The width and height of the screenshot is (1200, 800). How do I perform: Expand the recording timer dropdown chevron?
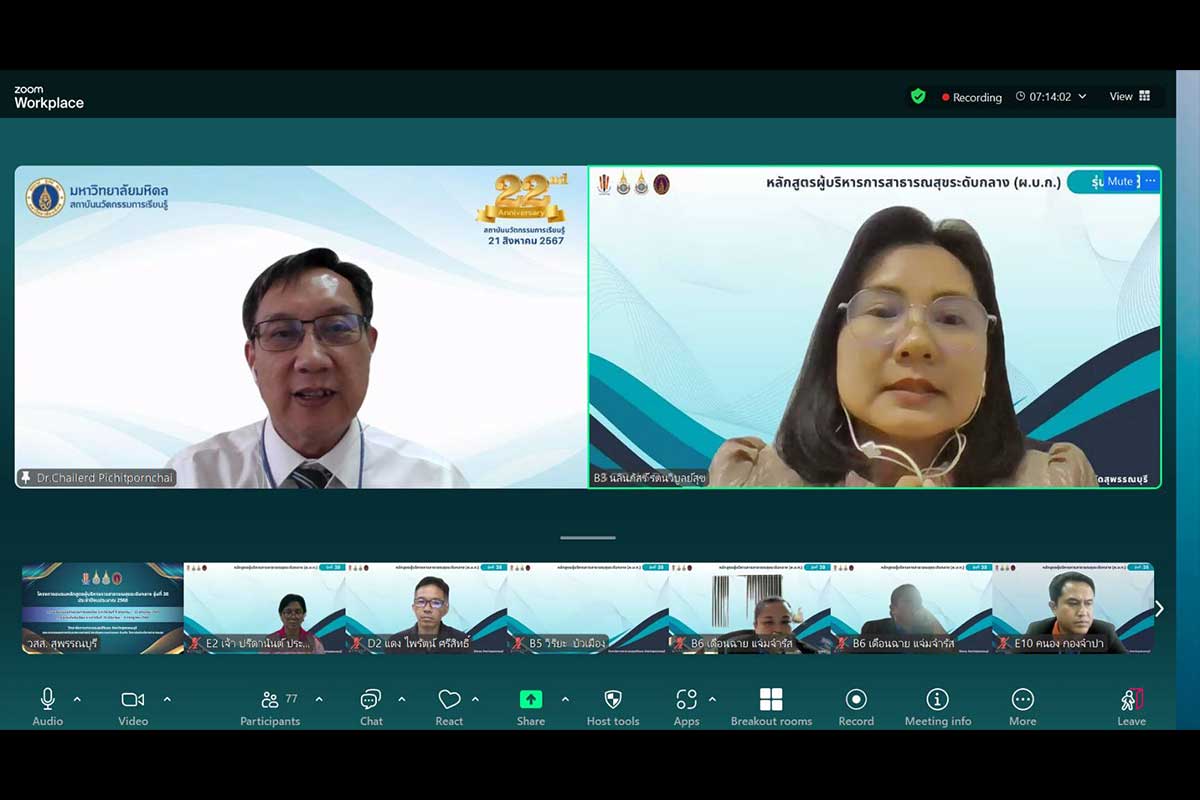(x=1082, y=97)
